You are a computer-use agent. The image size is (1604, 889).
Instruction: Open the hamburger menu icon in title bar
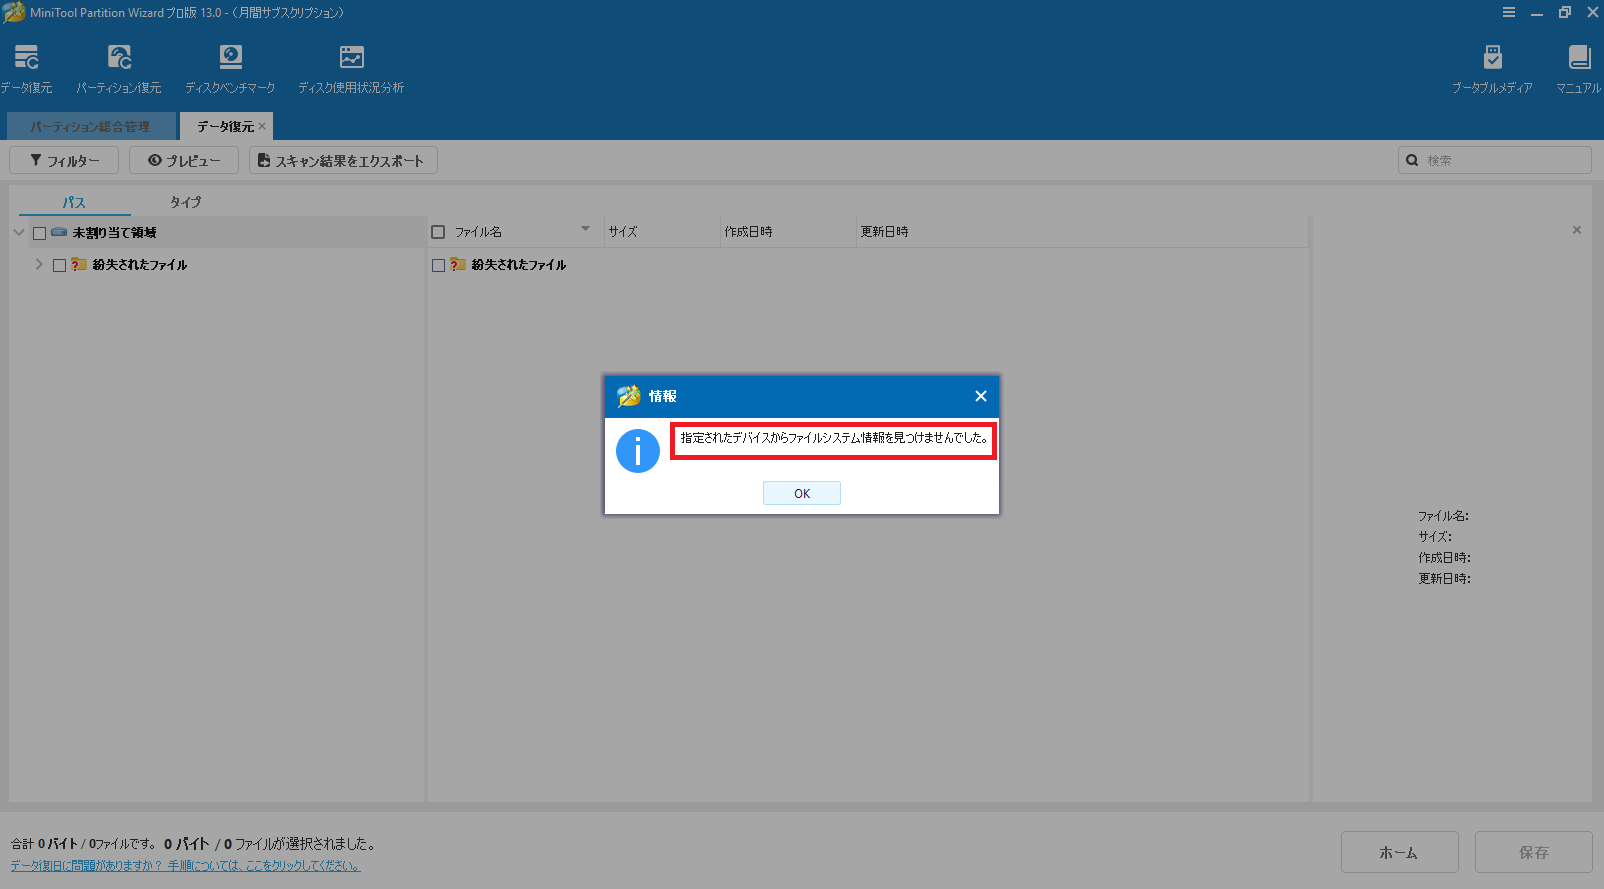[x=1509, y=13]
